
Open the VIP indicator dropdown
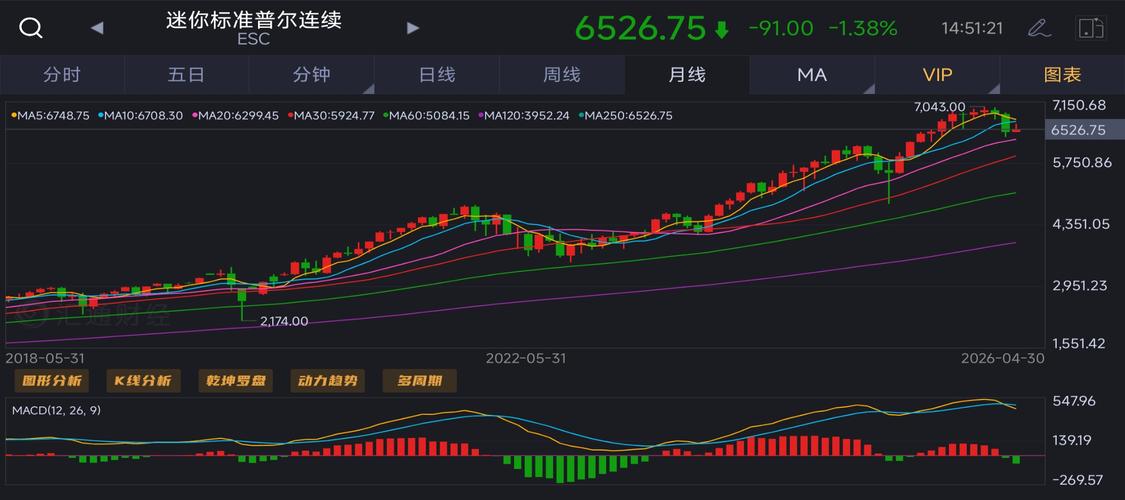coord(937,75)
